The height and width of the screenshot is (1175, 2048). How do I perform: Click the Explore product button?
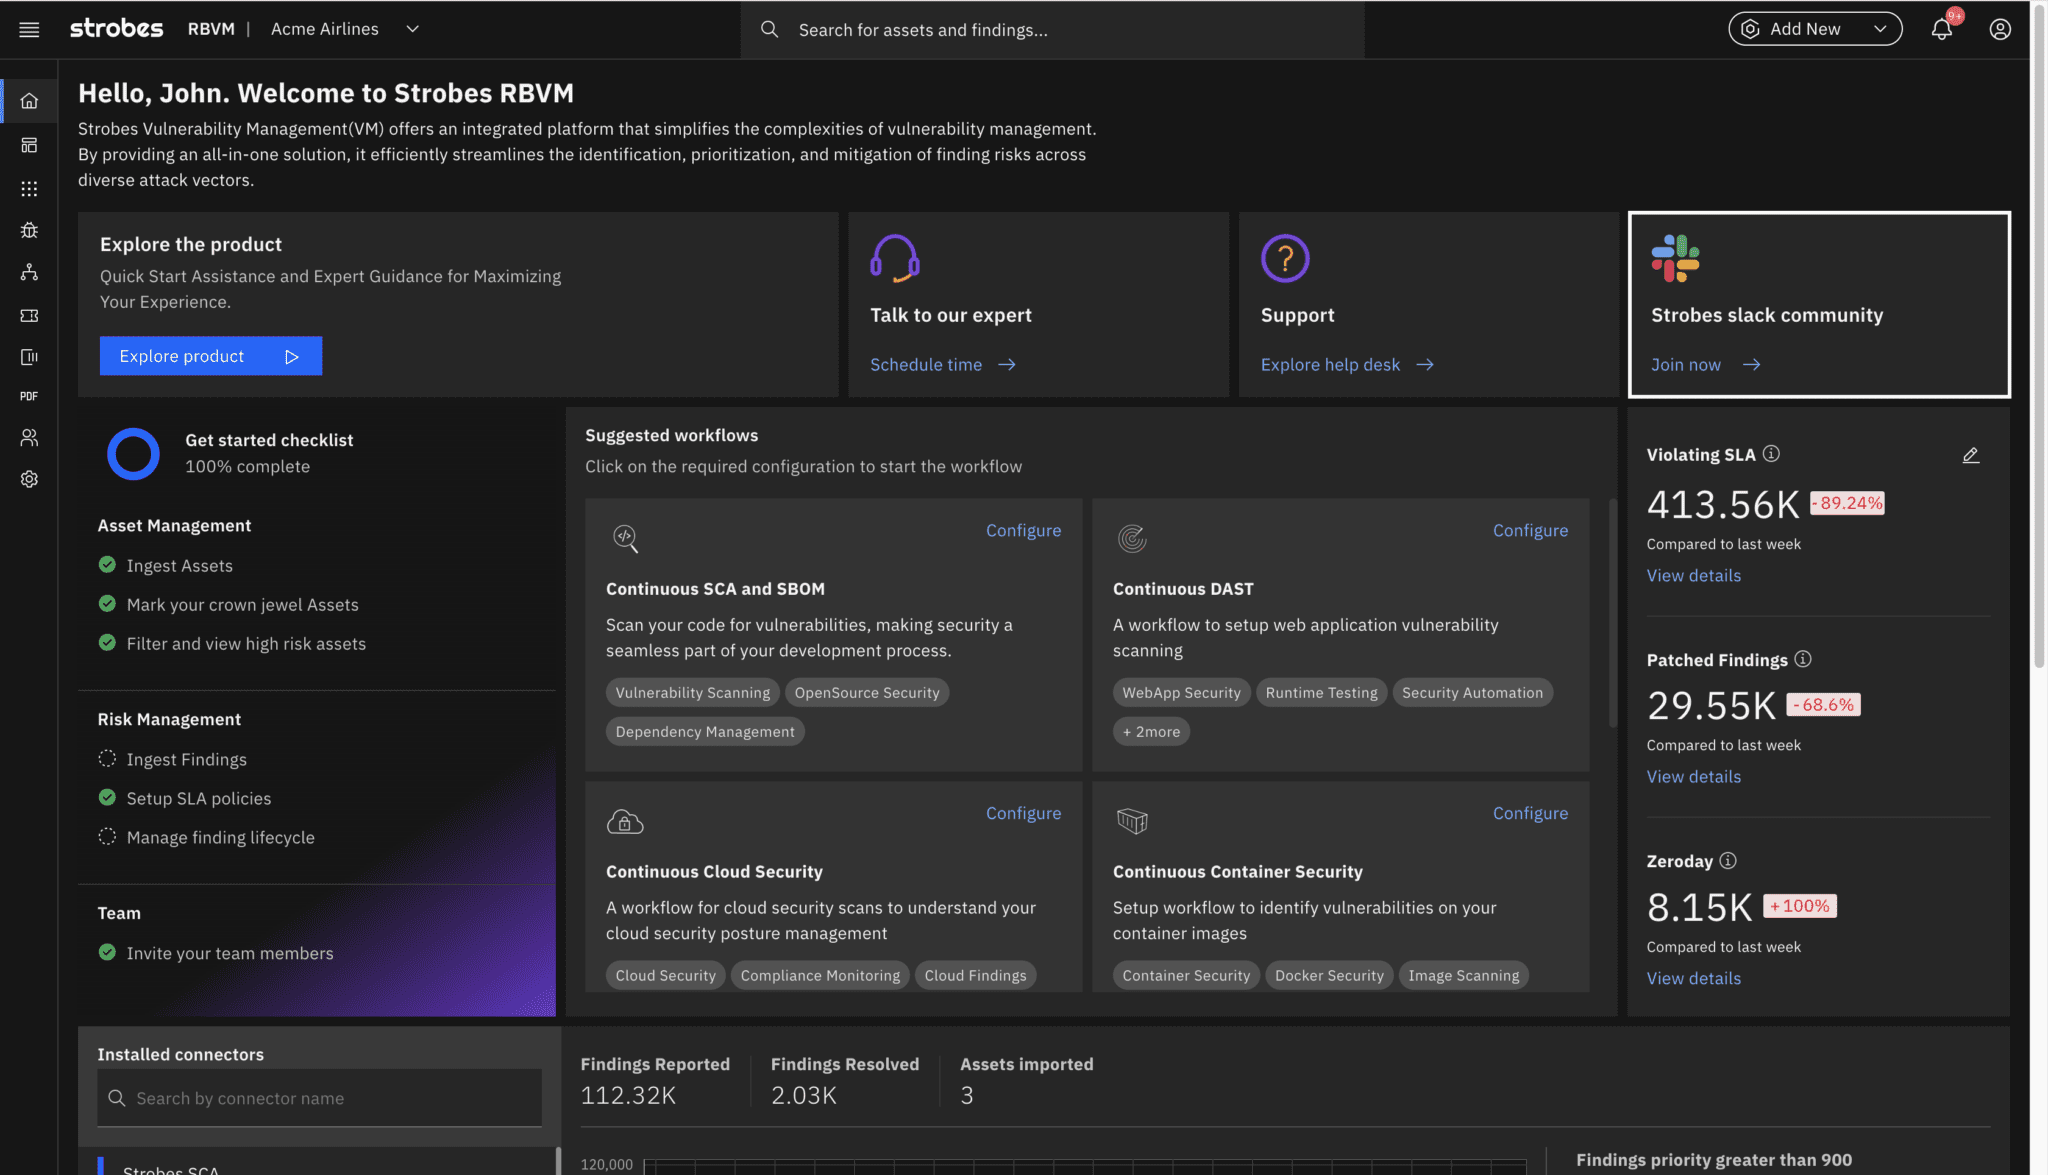210,356
